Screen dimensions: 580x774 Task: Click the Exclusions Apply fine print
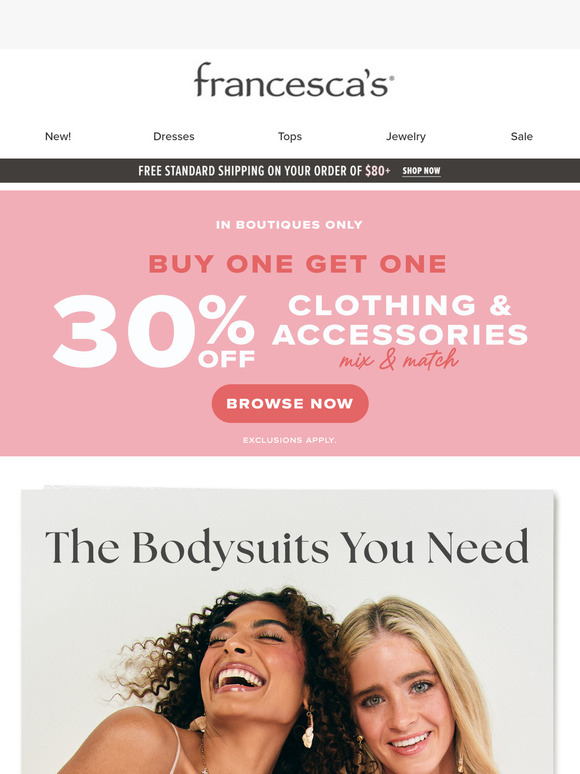pos(290,440)
